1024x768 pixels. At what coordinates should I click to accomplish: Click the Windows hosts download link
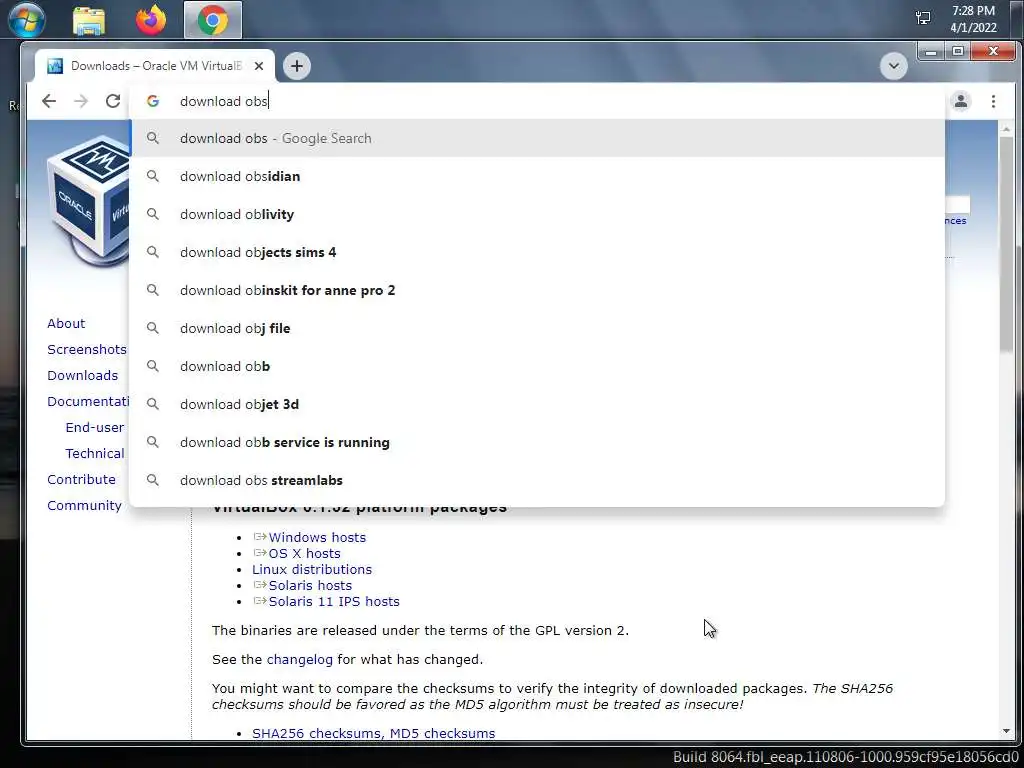click(317, 537)
